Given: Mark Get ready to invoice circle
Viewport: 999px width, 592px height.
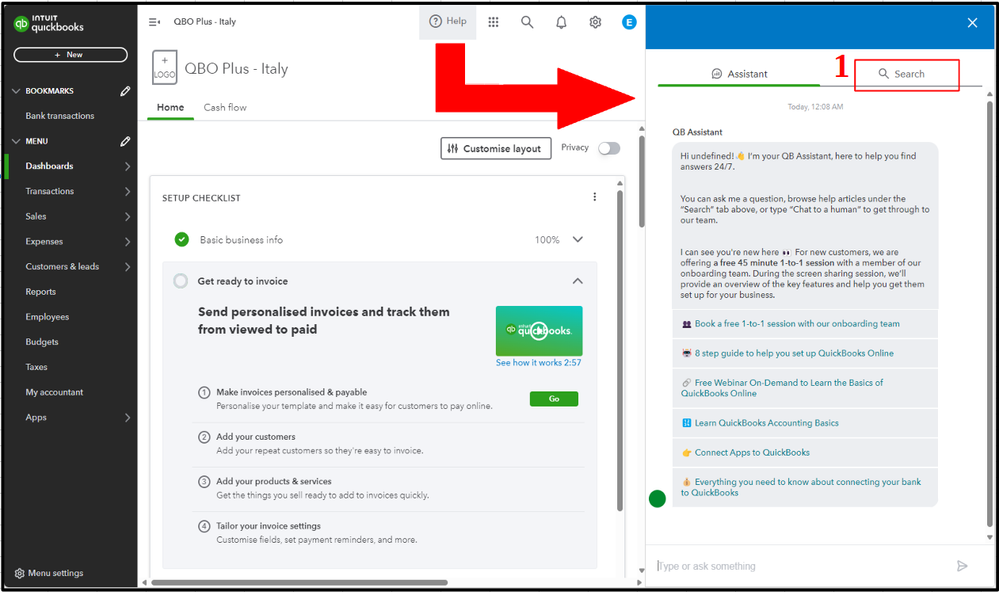Looking at the screenshot, I should 181,281.
